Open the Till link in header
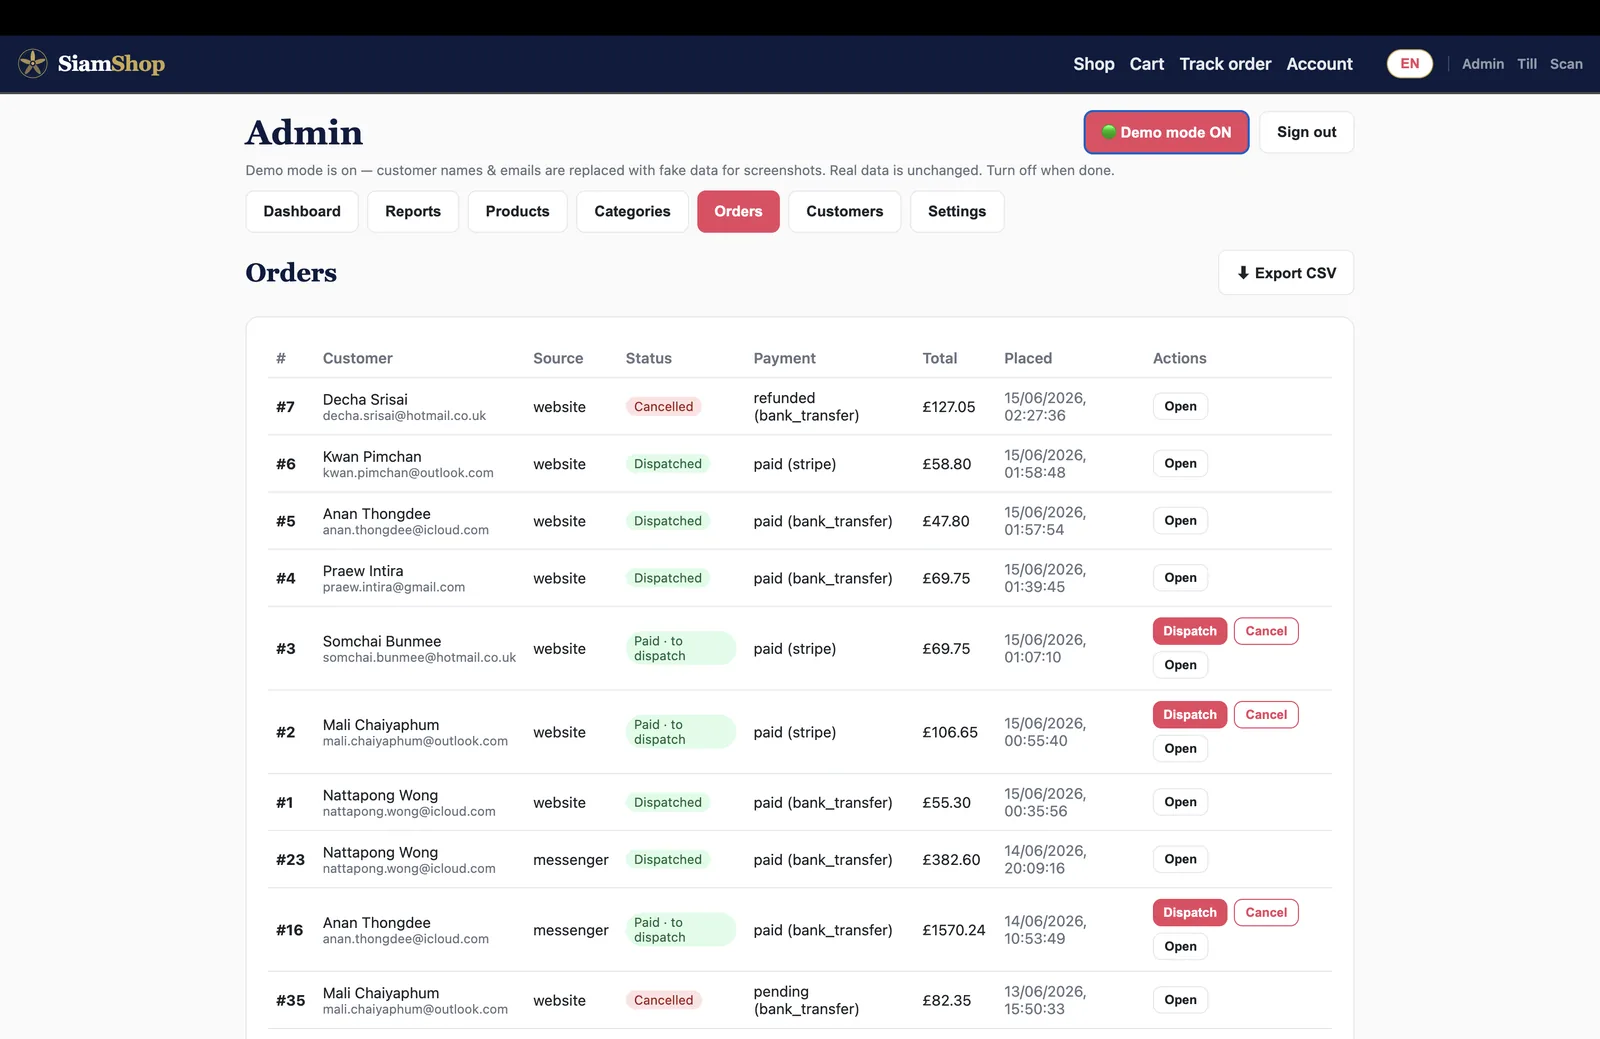1600x1039 pixels. [1527, 64]
